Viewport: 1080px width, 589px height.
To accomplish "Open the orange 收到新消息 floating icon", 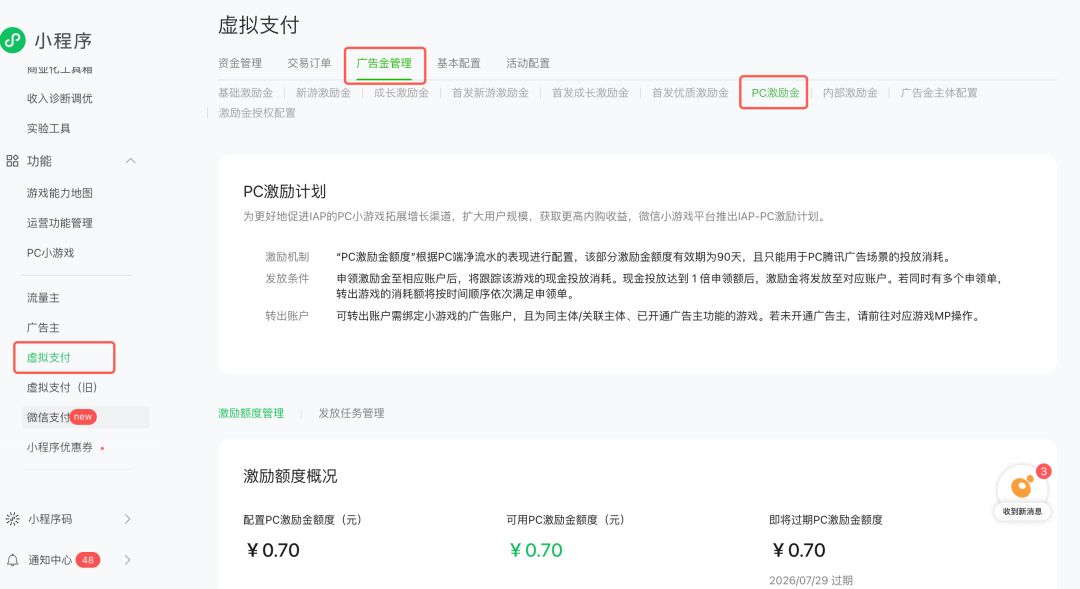I will tap(1021, 487).
